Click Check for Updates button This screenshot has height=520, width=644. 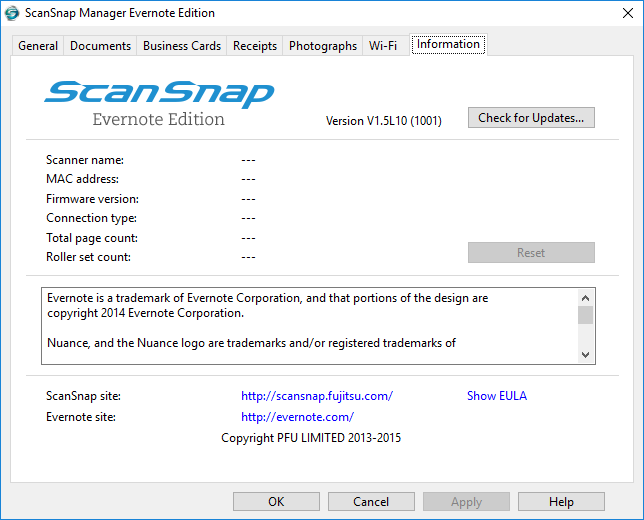pyautogui.click(x=531, y=118)
